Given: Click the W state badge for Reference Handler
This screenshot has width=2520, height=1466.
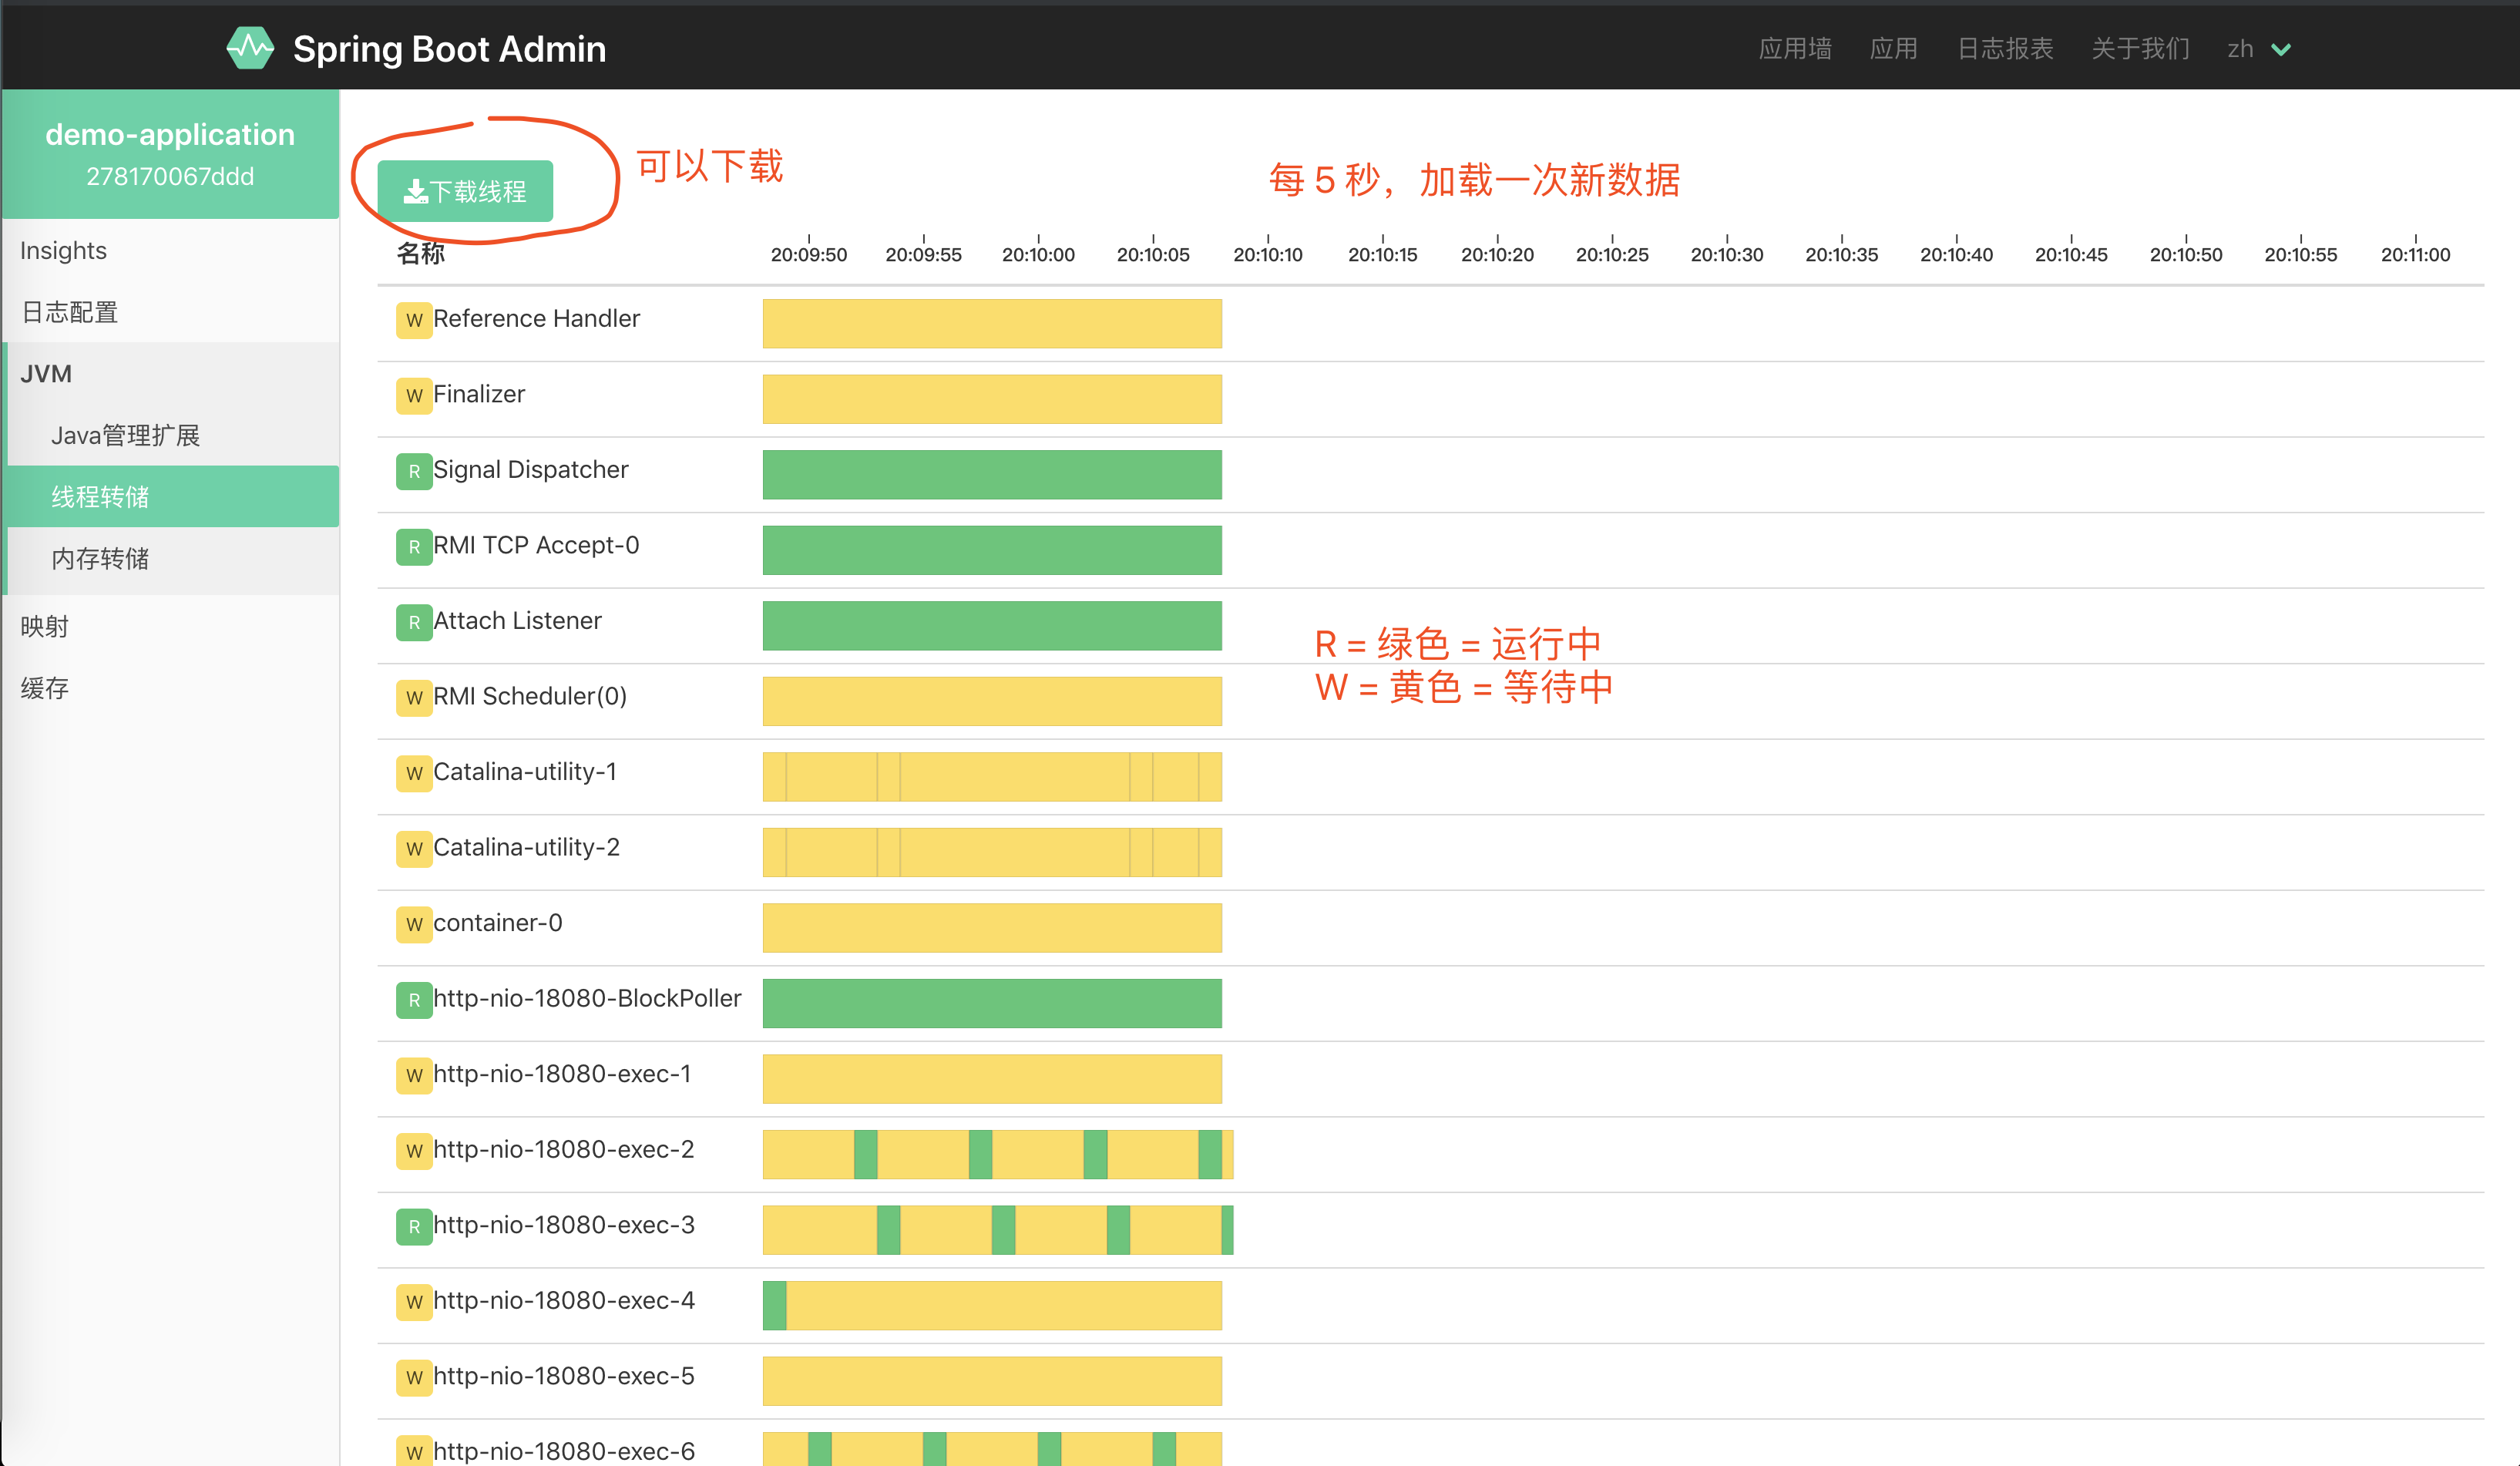Looking at the screenshot, I should click(413, 320).
